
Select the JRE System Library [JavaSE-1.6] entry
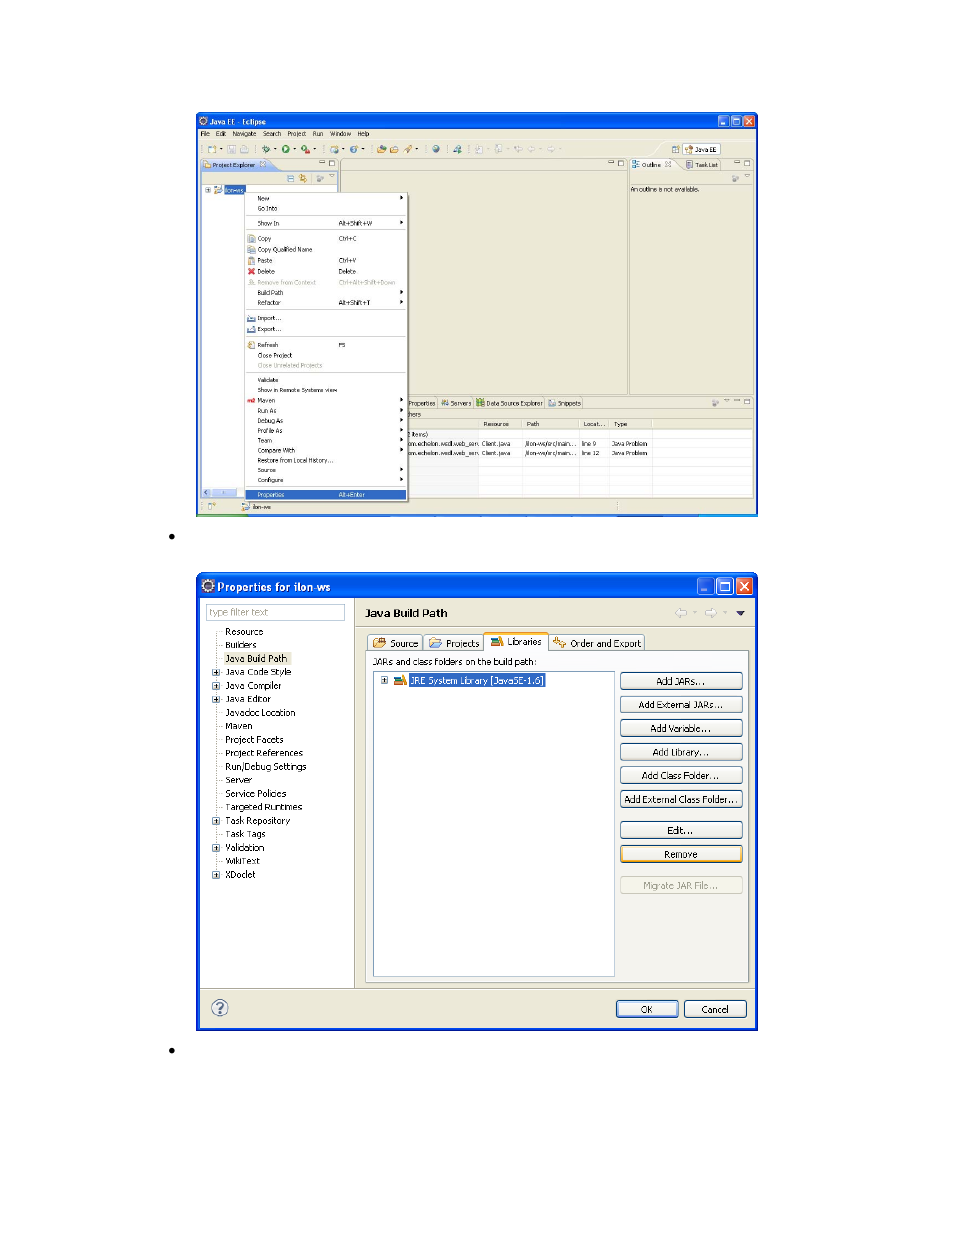tap(476, 680)
